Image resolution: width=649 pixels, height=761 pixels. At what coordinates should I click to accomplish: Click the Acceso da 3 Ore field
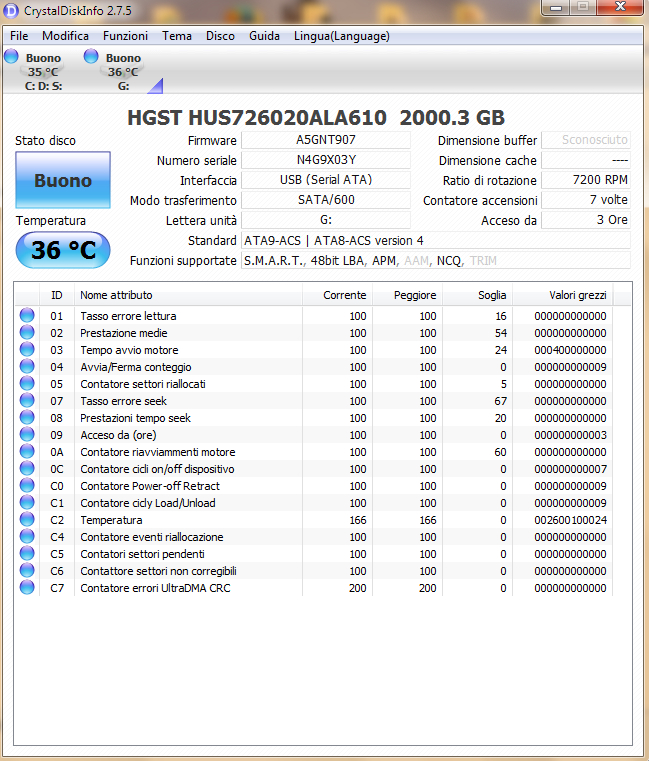pyautogui.click(x=586, y=220)
